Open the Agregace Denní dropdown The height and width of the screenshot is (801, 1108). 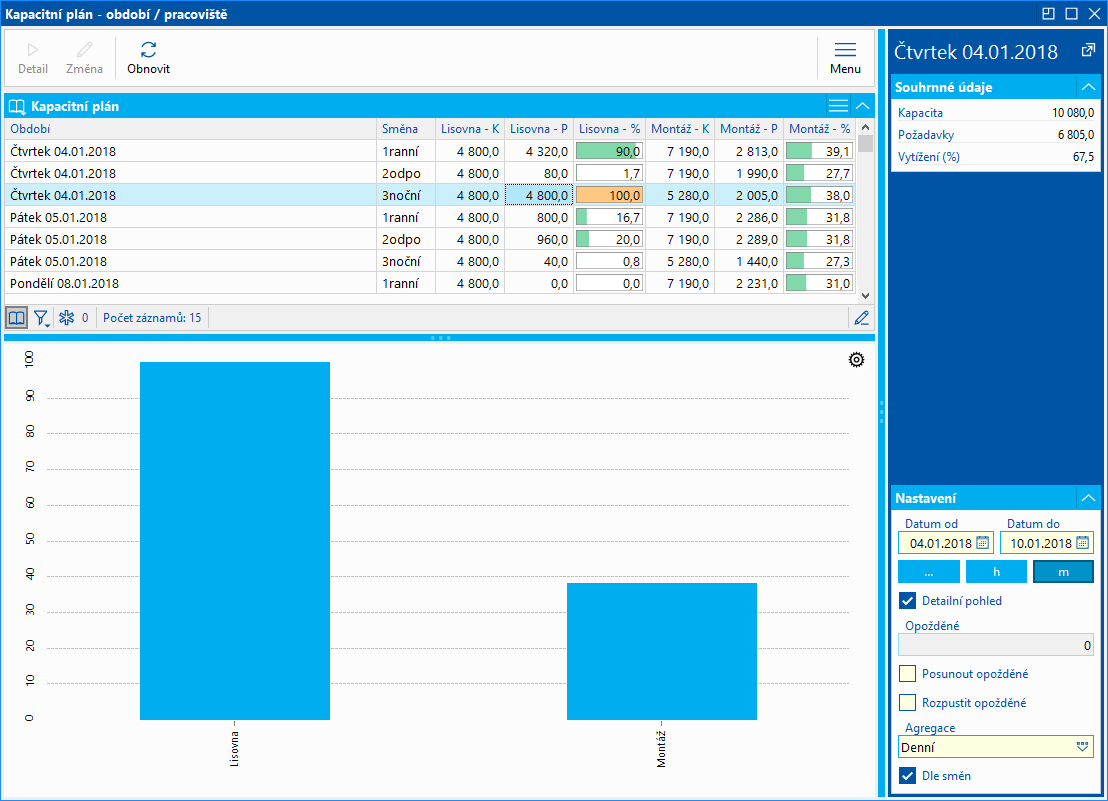coord(1081,747)
